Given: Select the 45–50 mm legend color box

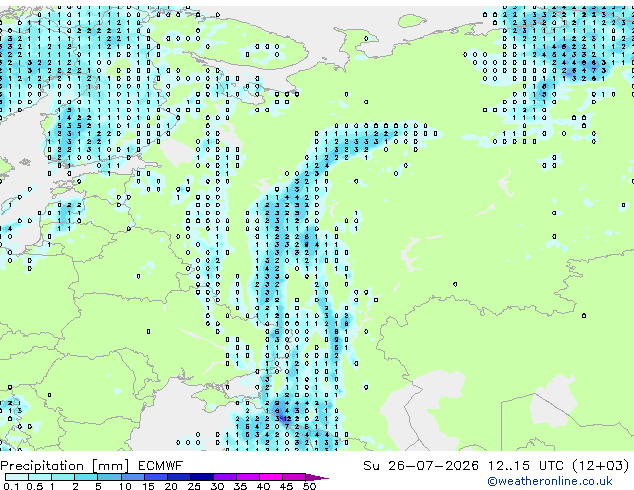Looking at the screenshot, I should click(x=294, y=477).
